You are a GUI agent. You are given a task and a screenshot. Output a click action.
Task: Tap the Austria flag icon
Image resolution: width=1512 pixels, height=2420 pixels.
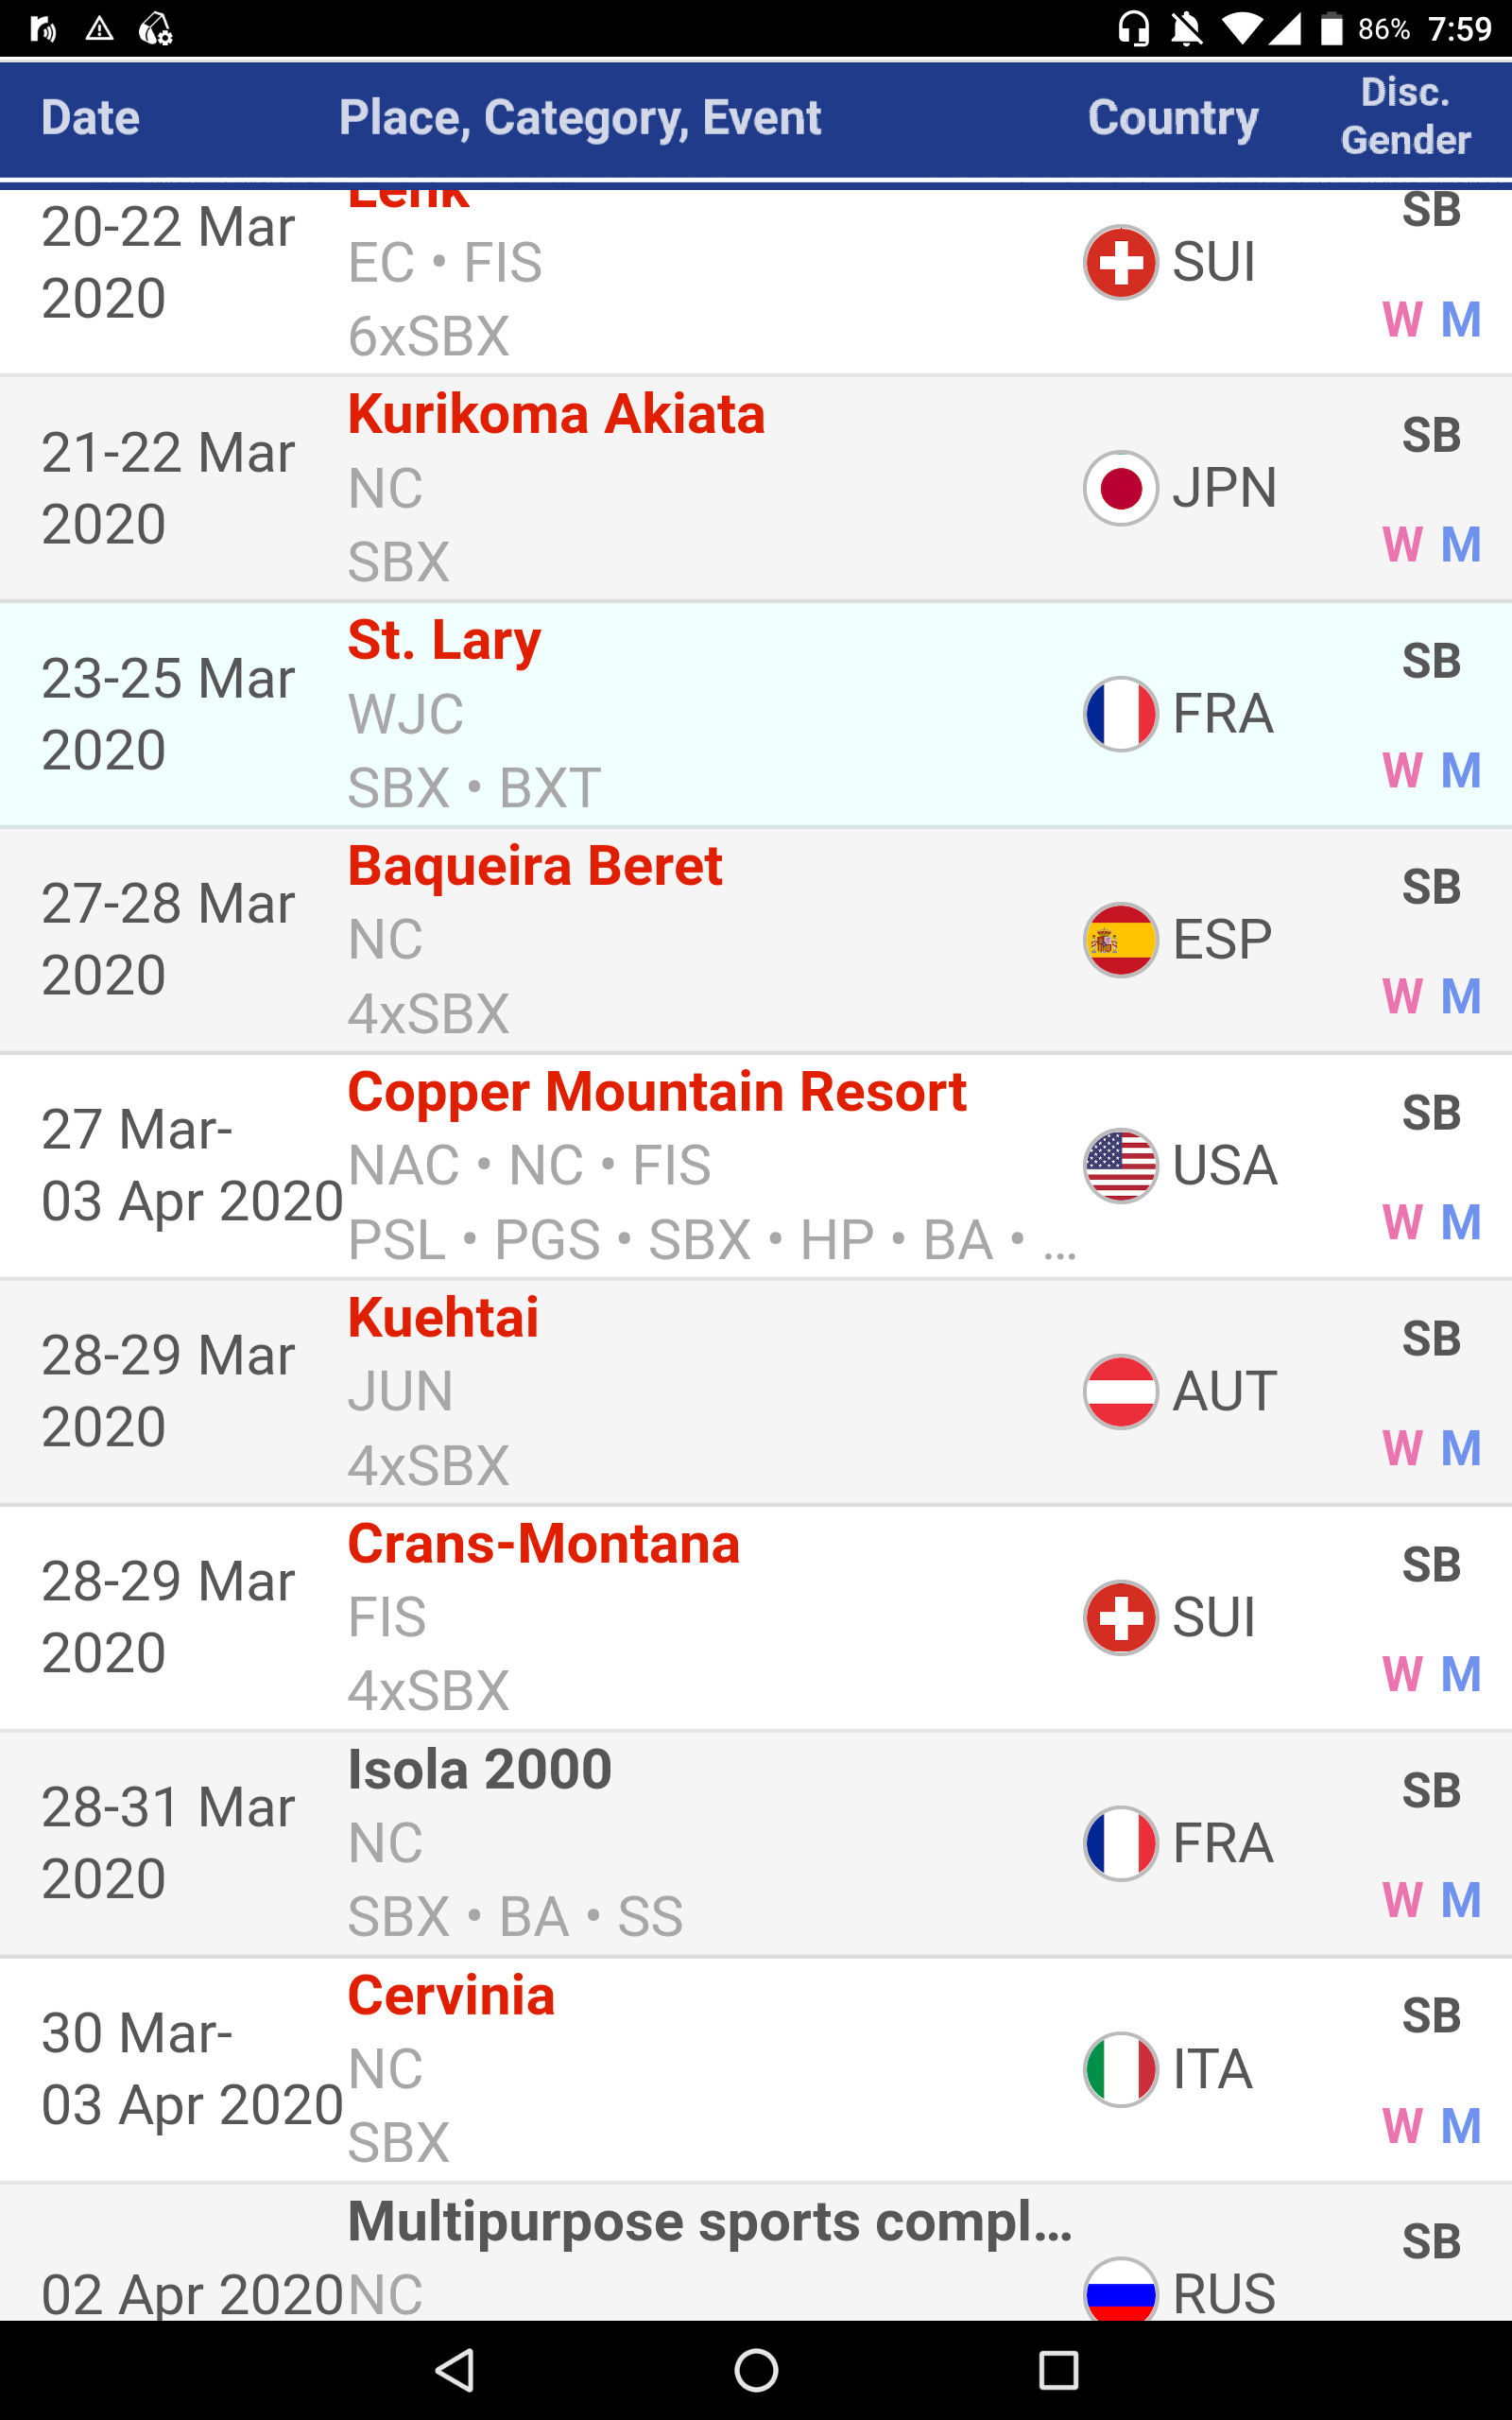[x=1120, y=1391]
